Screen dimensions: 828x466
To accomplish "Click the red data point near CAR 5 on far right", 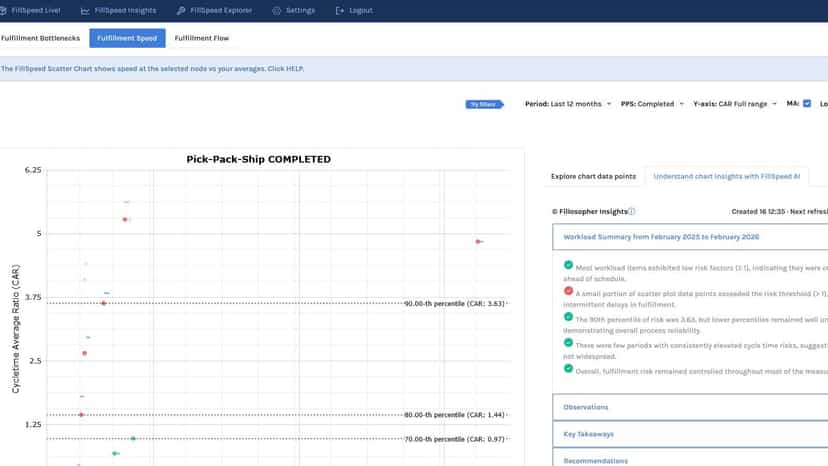I will [x=478, y=241].
